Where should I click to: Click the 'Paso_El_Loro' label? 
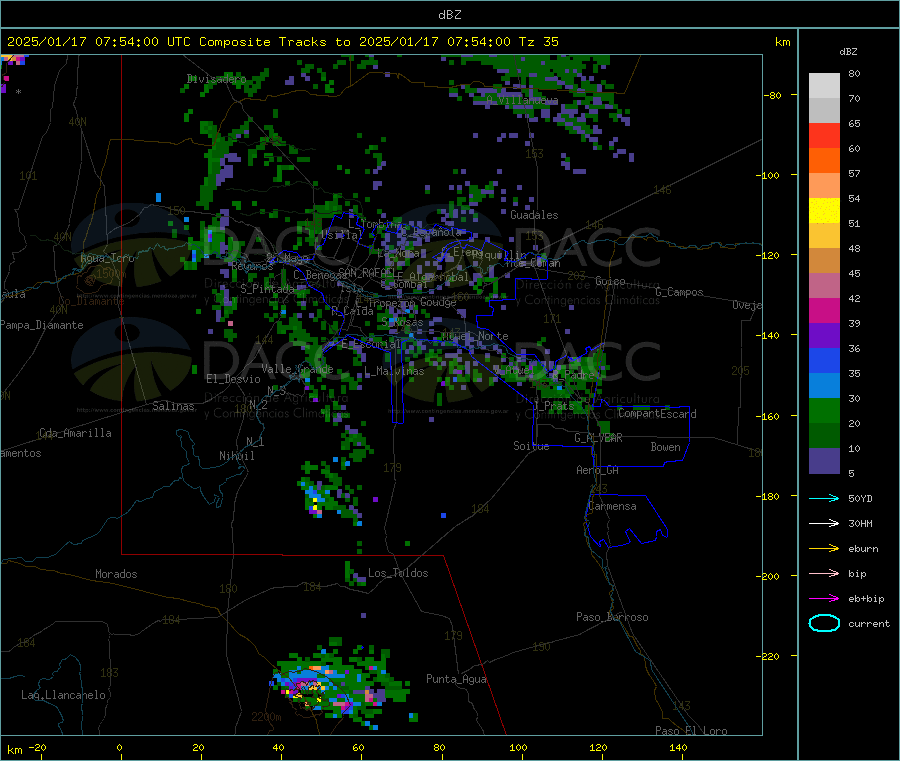(691, 731)
